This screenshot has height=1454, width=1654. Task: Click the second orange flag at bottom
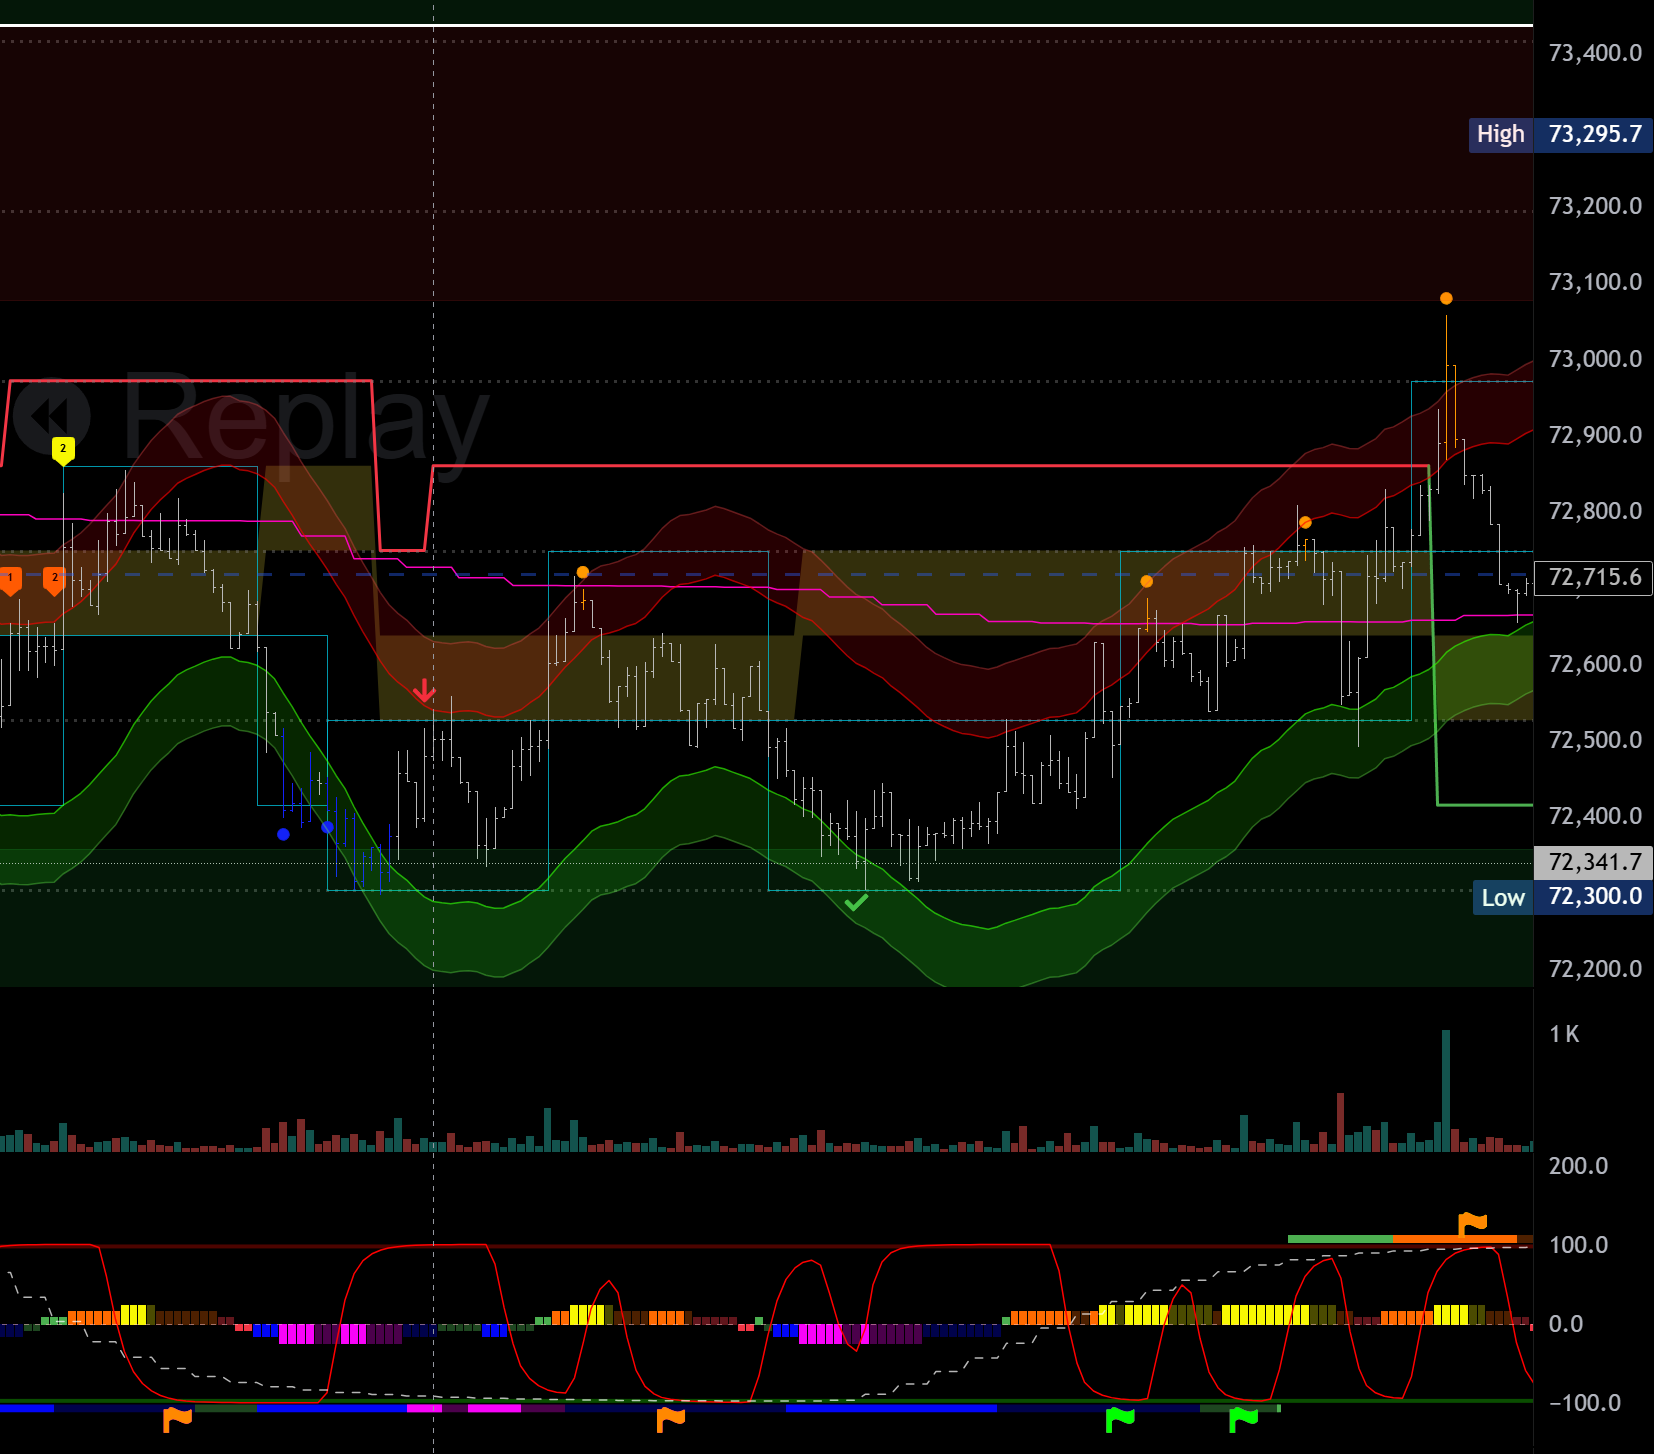[x=671, y=1418]
